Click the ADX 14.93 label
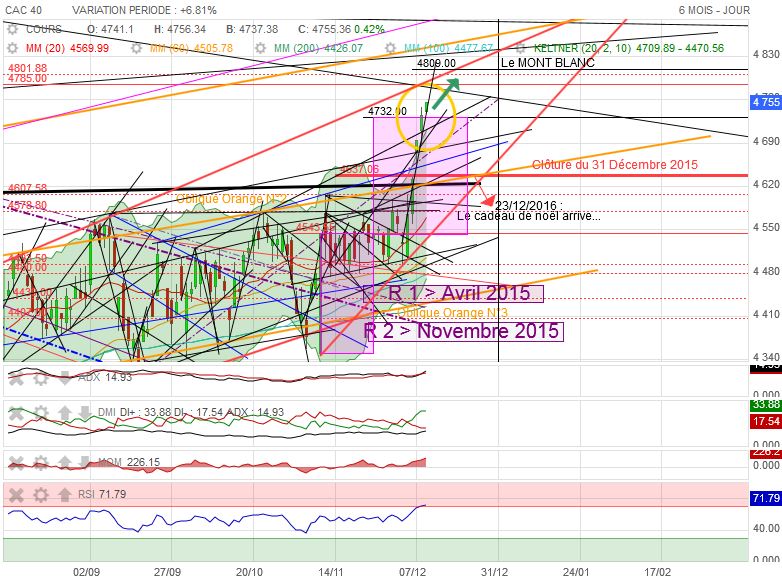The height and width of the screenshot is (577, 782). 105,378
